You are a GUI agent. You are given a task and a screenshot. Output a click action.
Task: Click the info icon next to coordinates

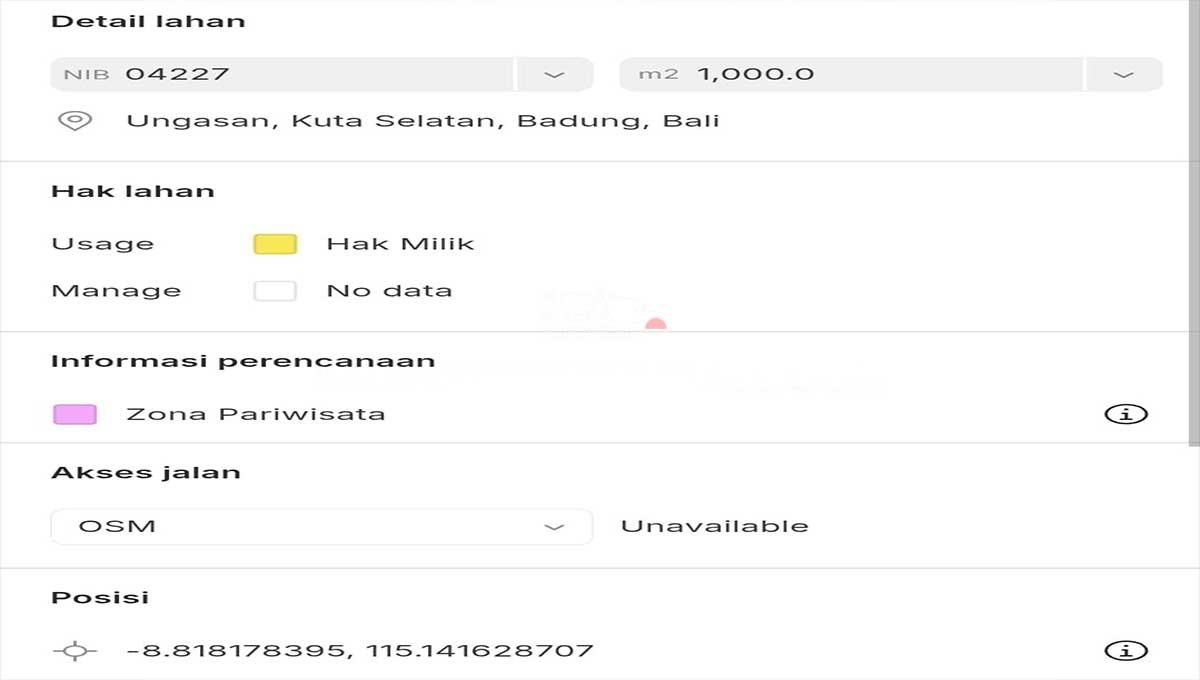(1125, 651)
